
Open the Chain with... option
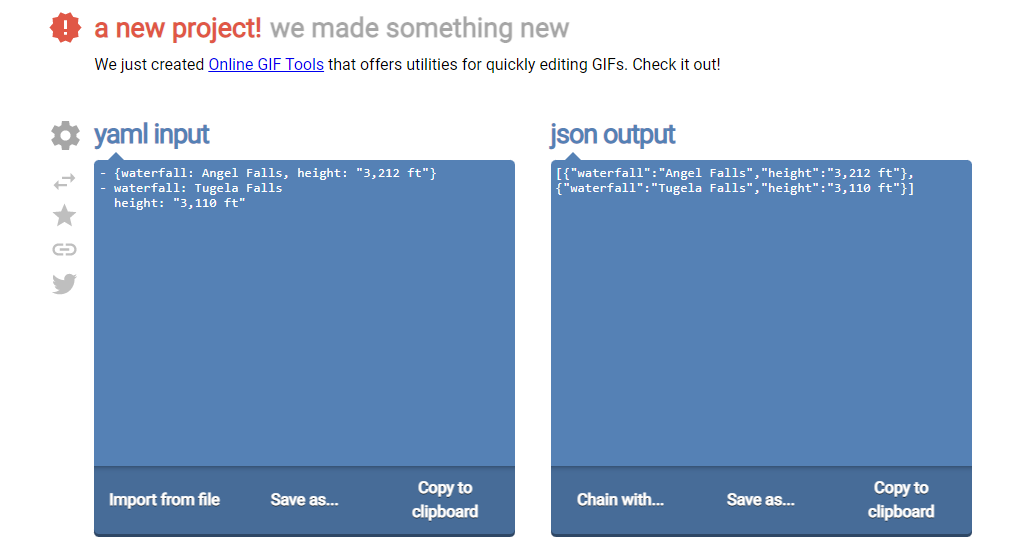(x=620, y=500)
